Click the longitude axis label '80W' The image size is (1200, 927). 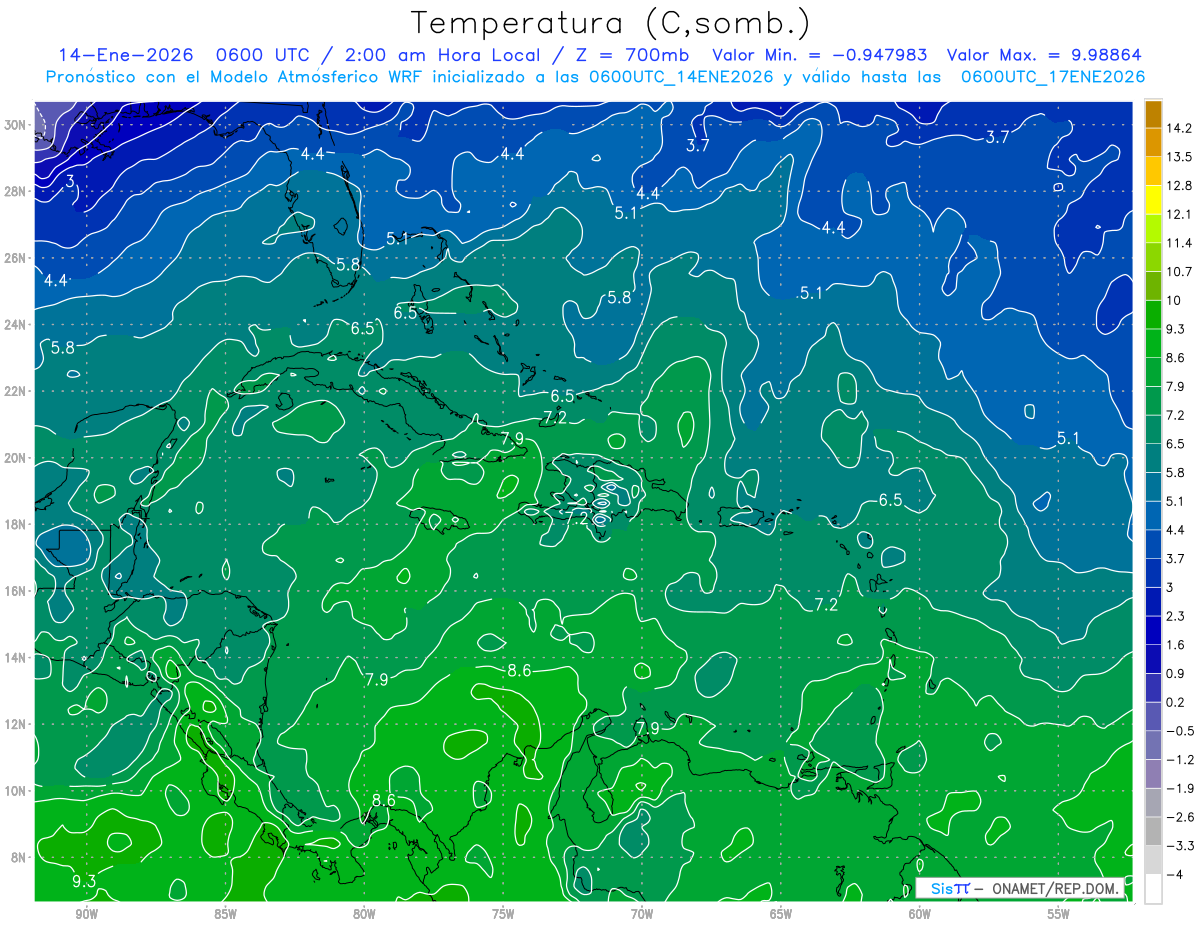pyautogui.click(x=364, y=914)
